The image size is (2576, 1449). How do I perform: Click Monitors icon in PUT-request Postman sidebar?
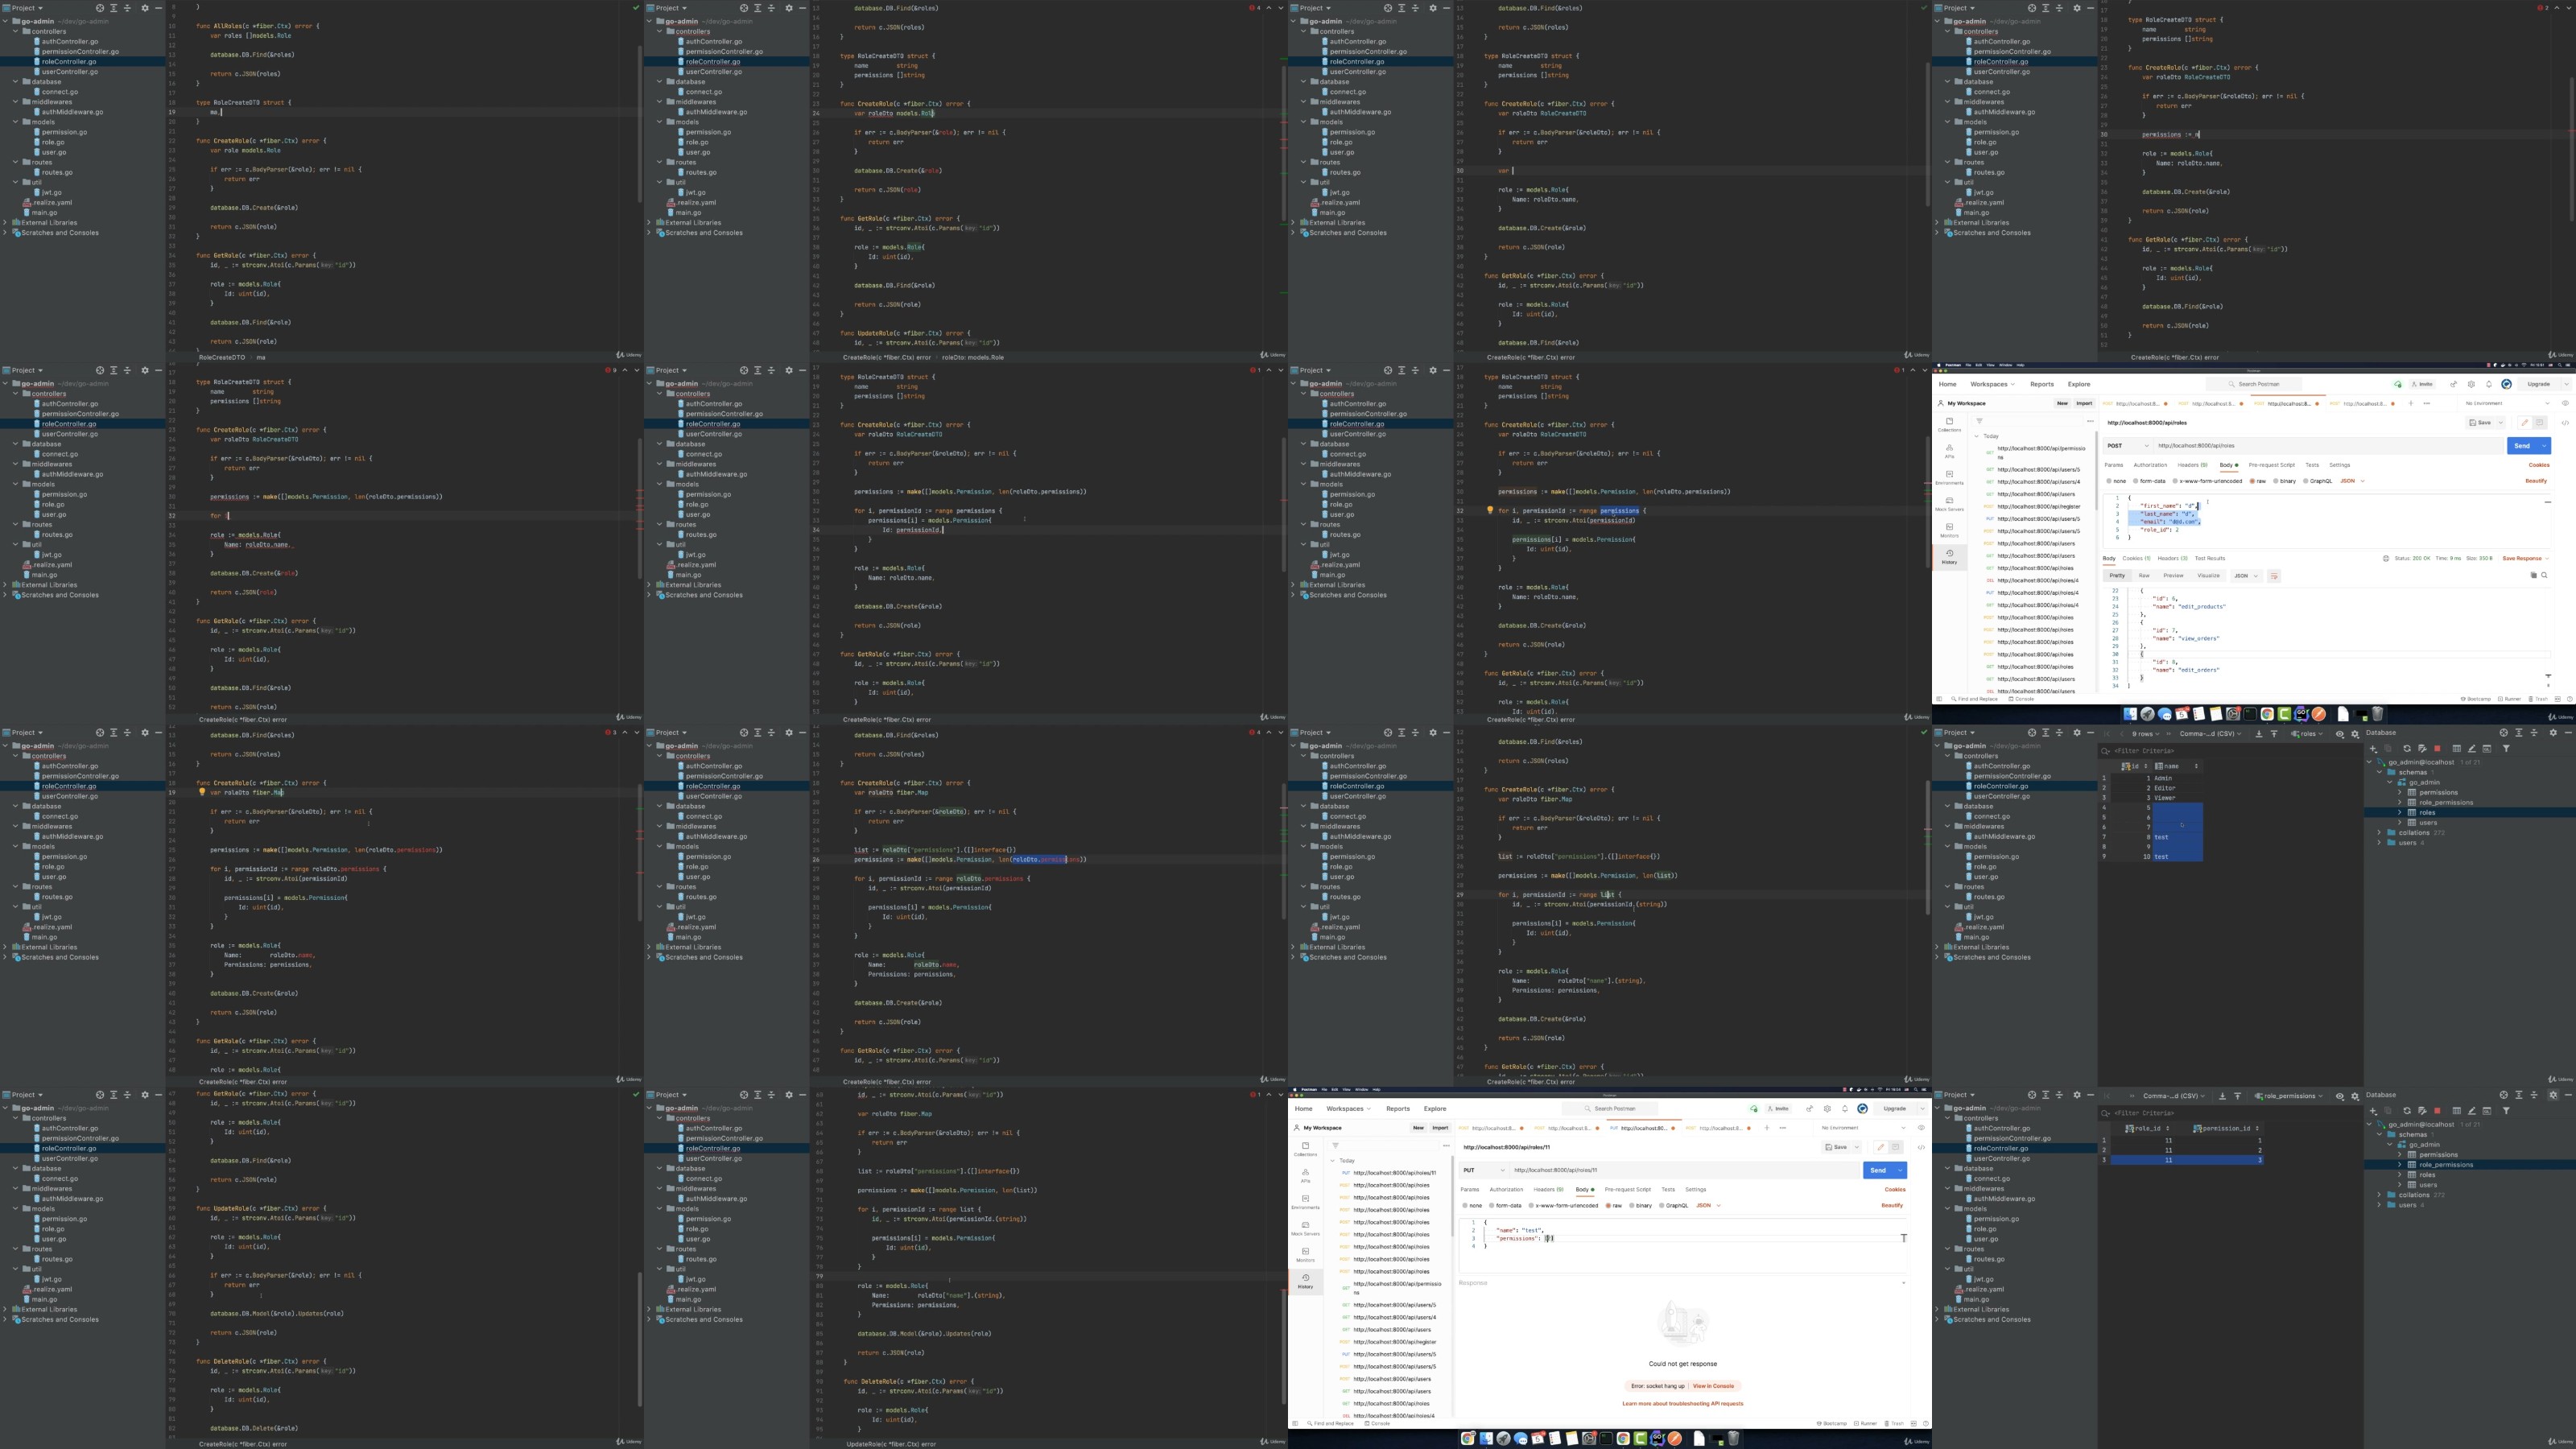tap(1305, 1254)
